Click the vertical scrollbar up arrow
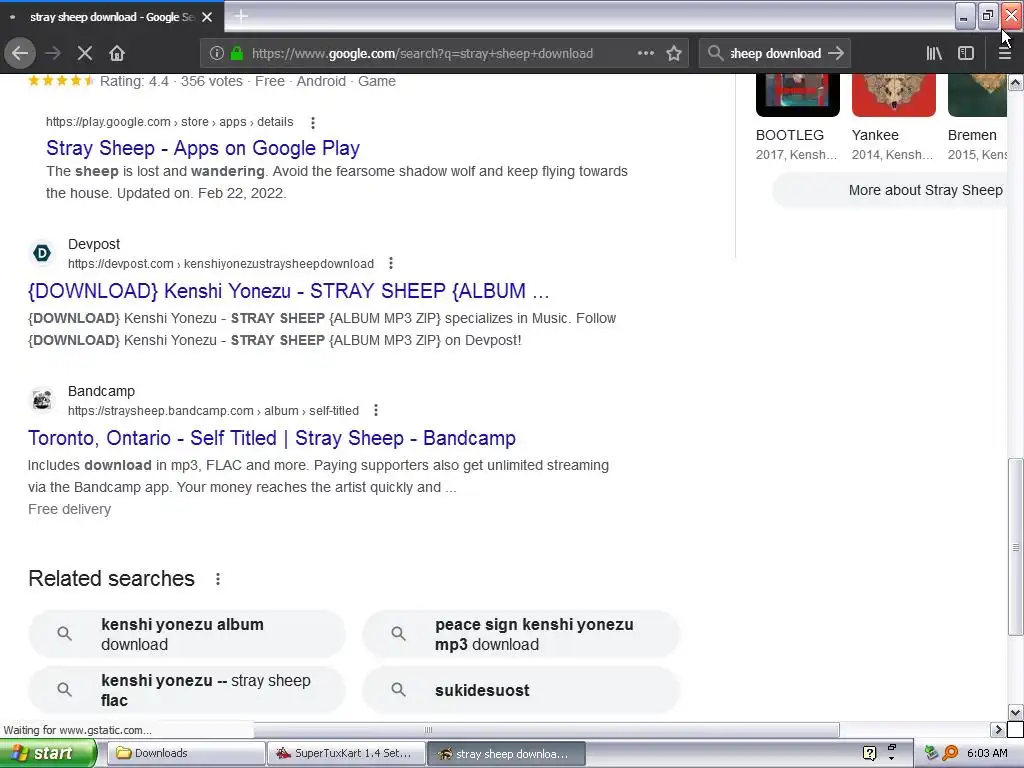This screenshot has height=768, width=1024. pyautogui.click(x=1016, y=82)
